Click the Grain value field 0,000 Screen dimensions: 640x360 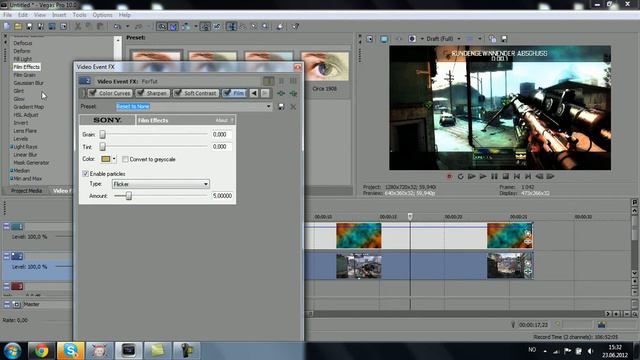tap(222, 134)
